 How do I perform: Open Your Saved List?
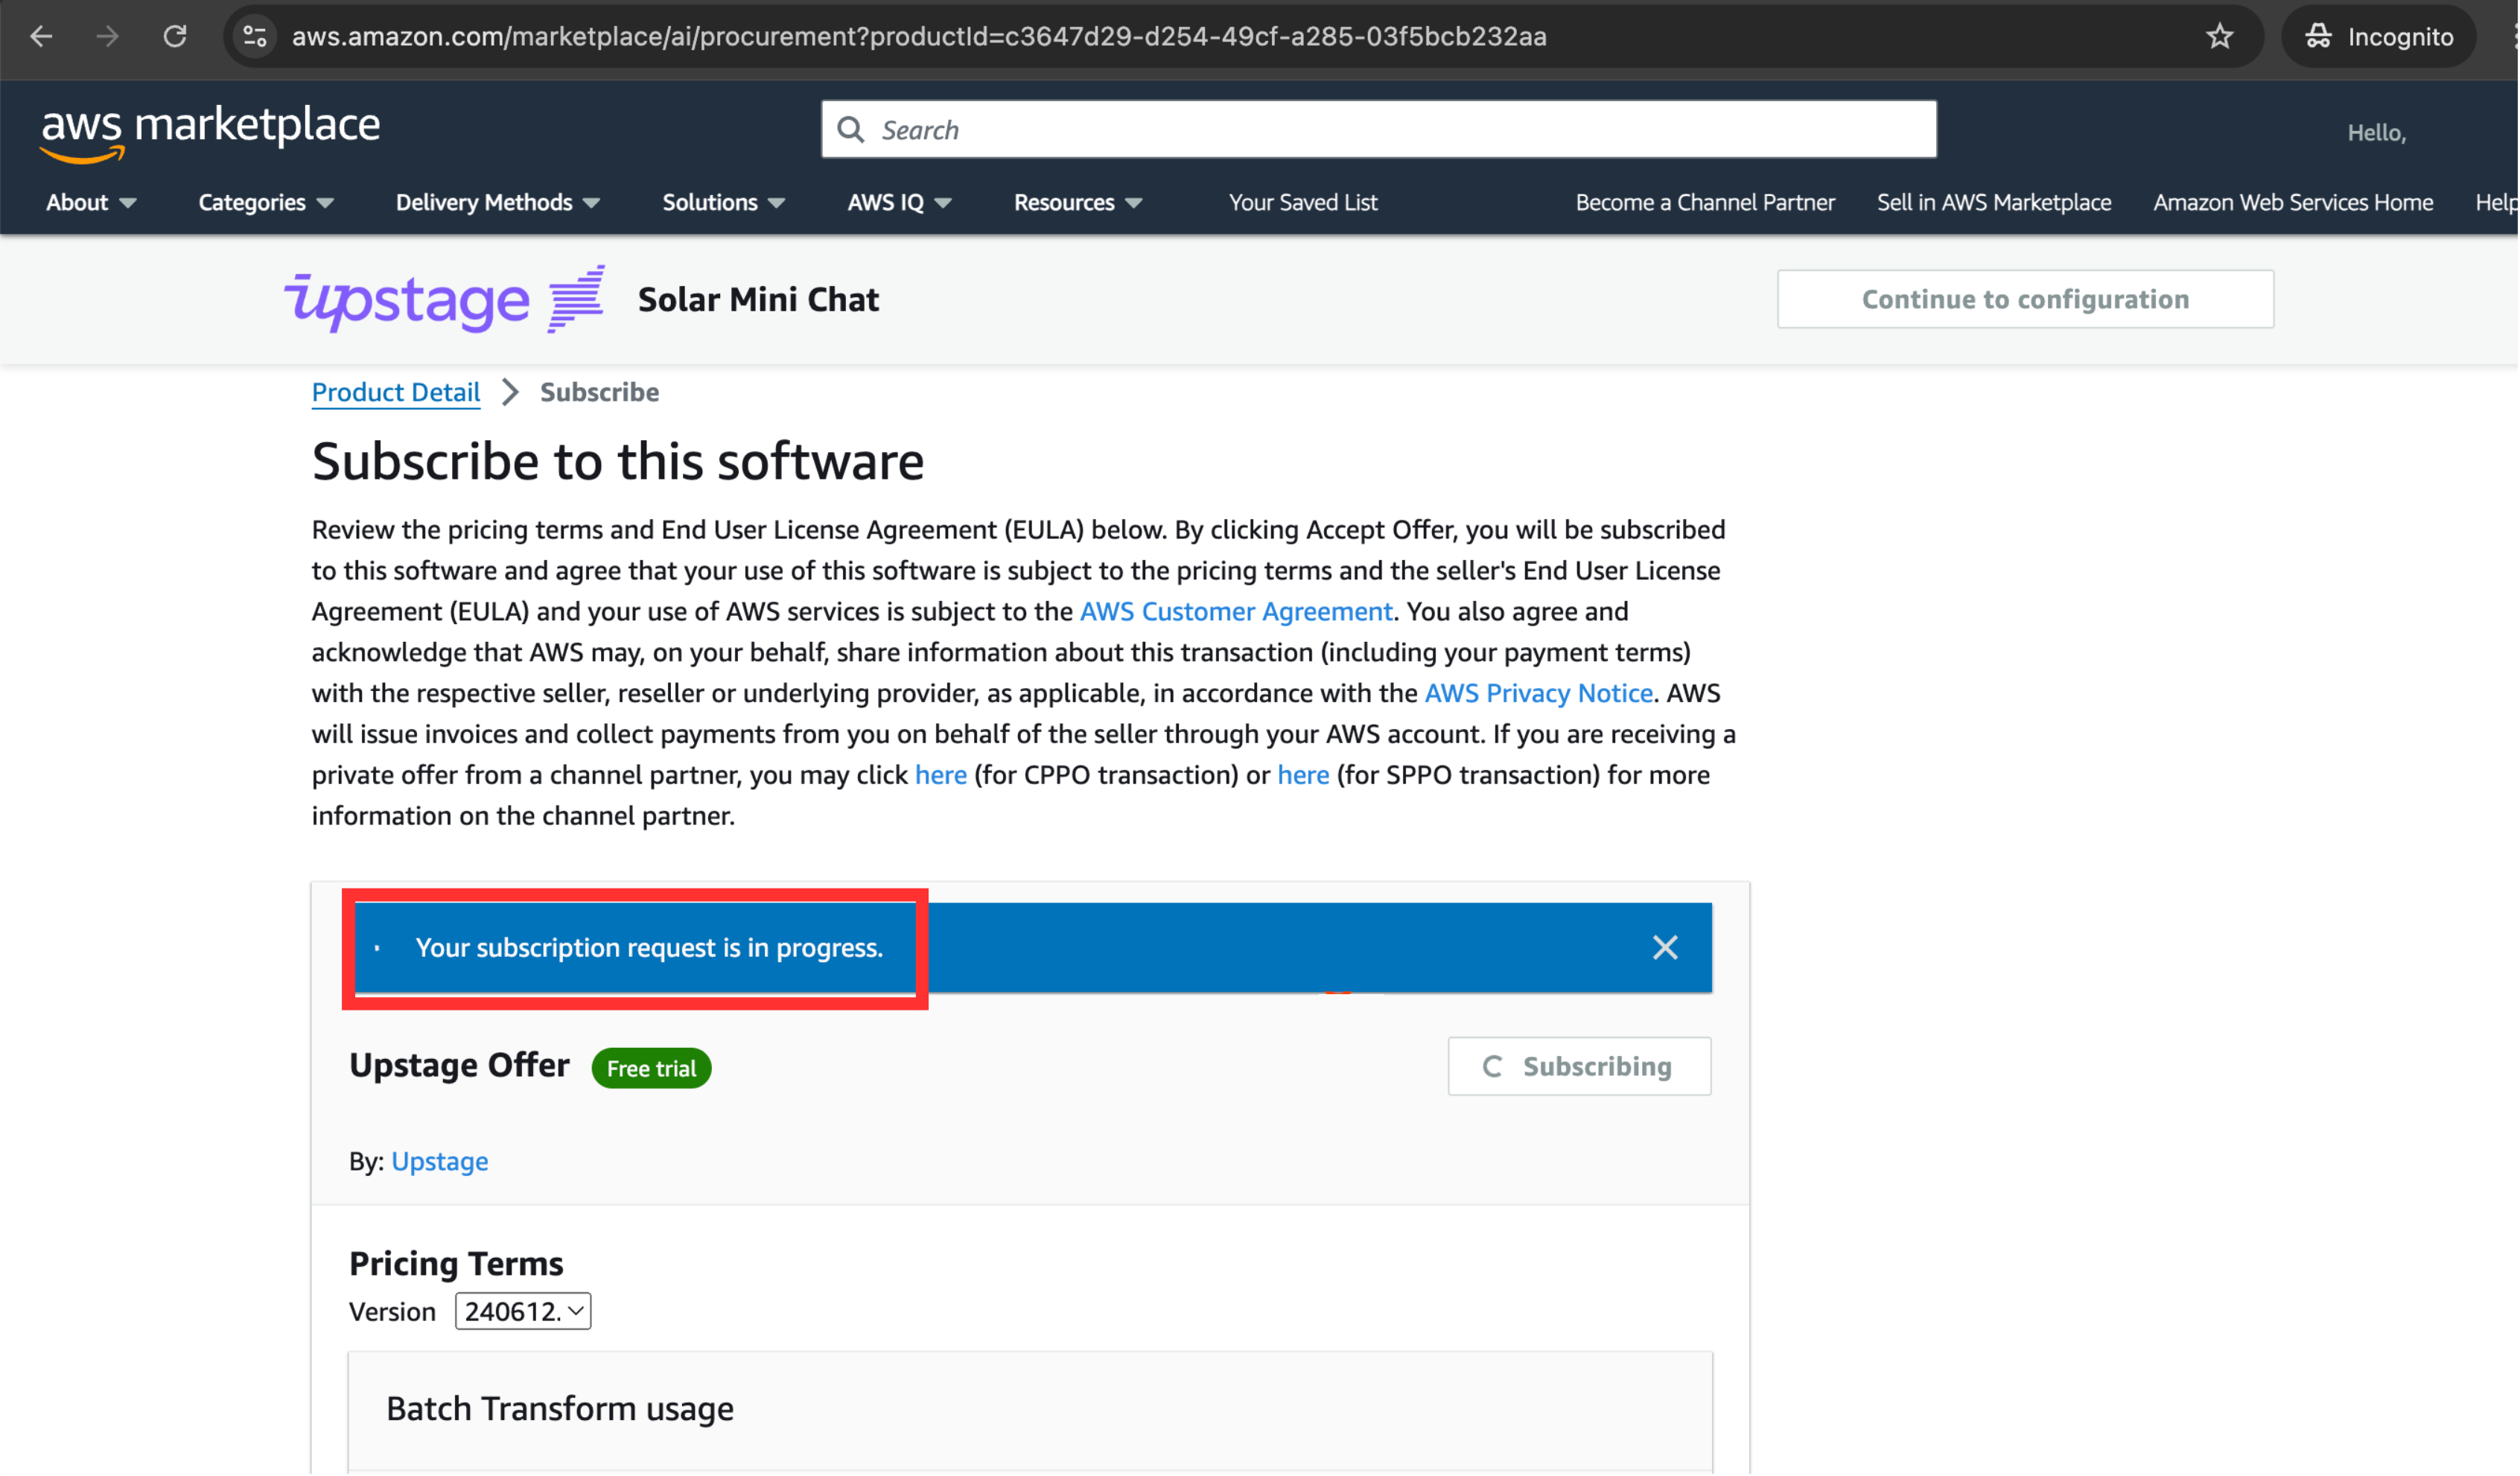pos(1304,203)
